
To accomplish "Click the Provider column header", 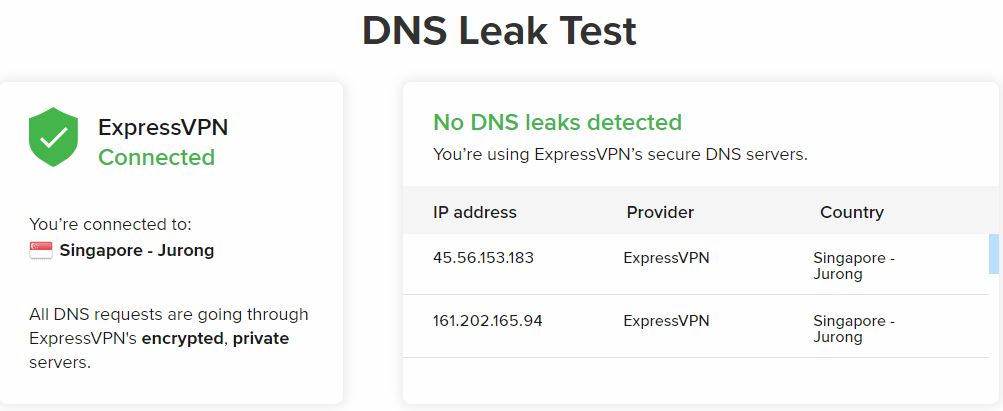I will (660, 212).
